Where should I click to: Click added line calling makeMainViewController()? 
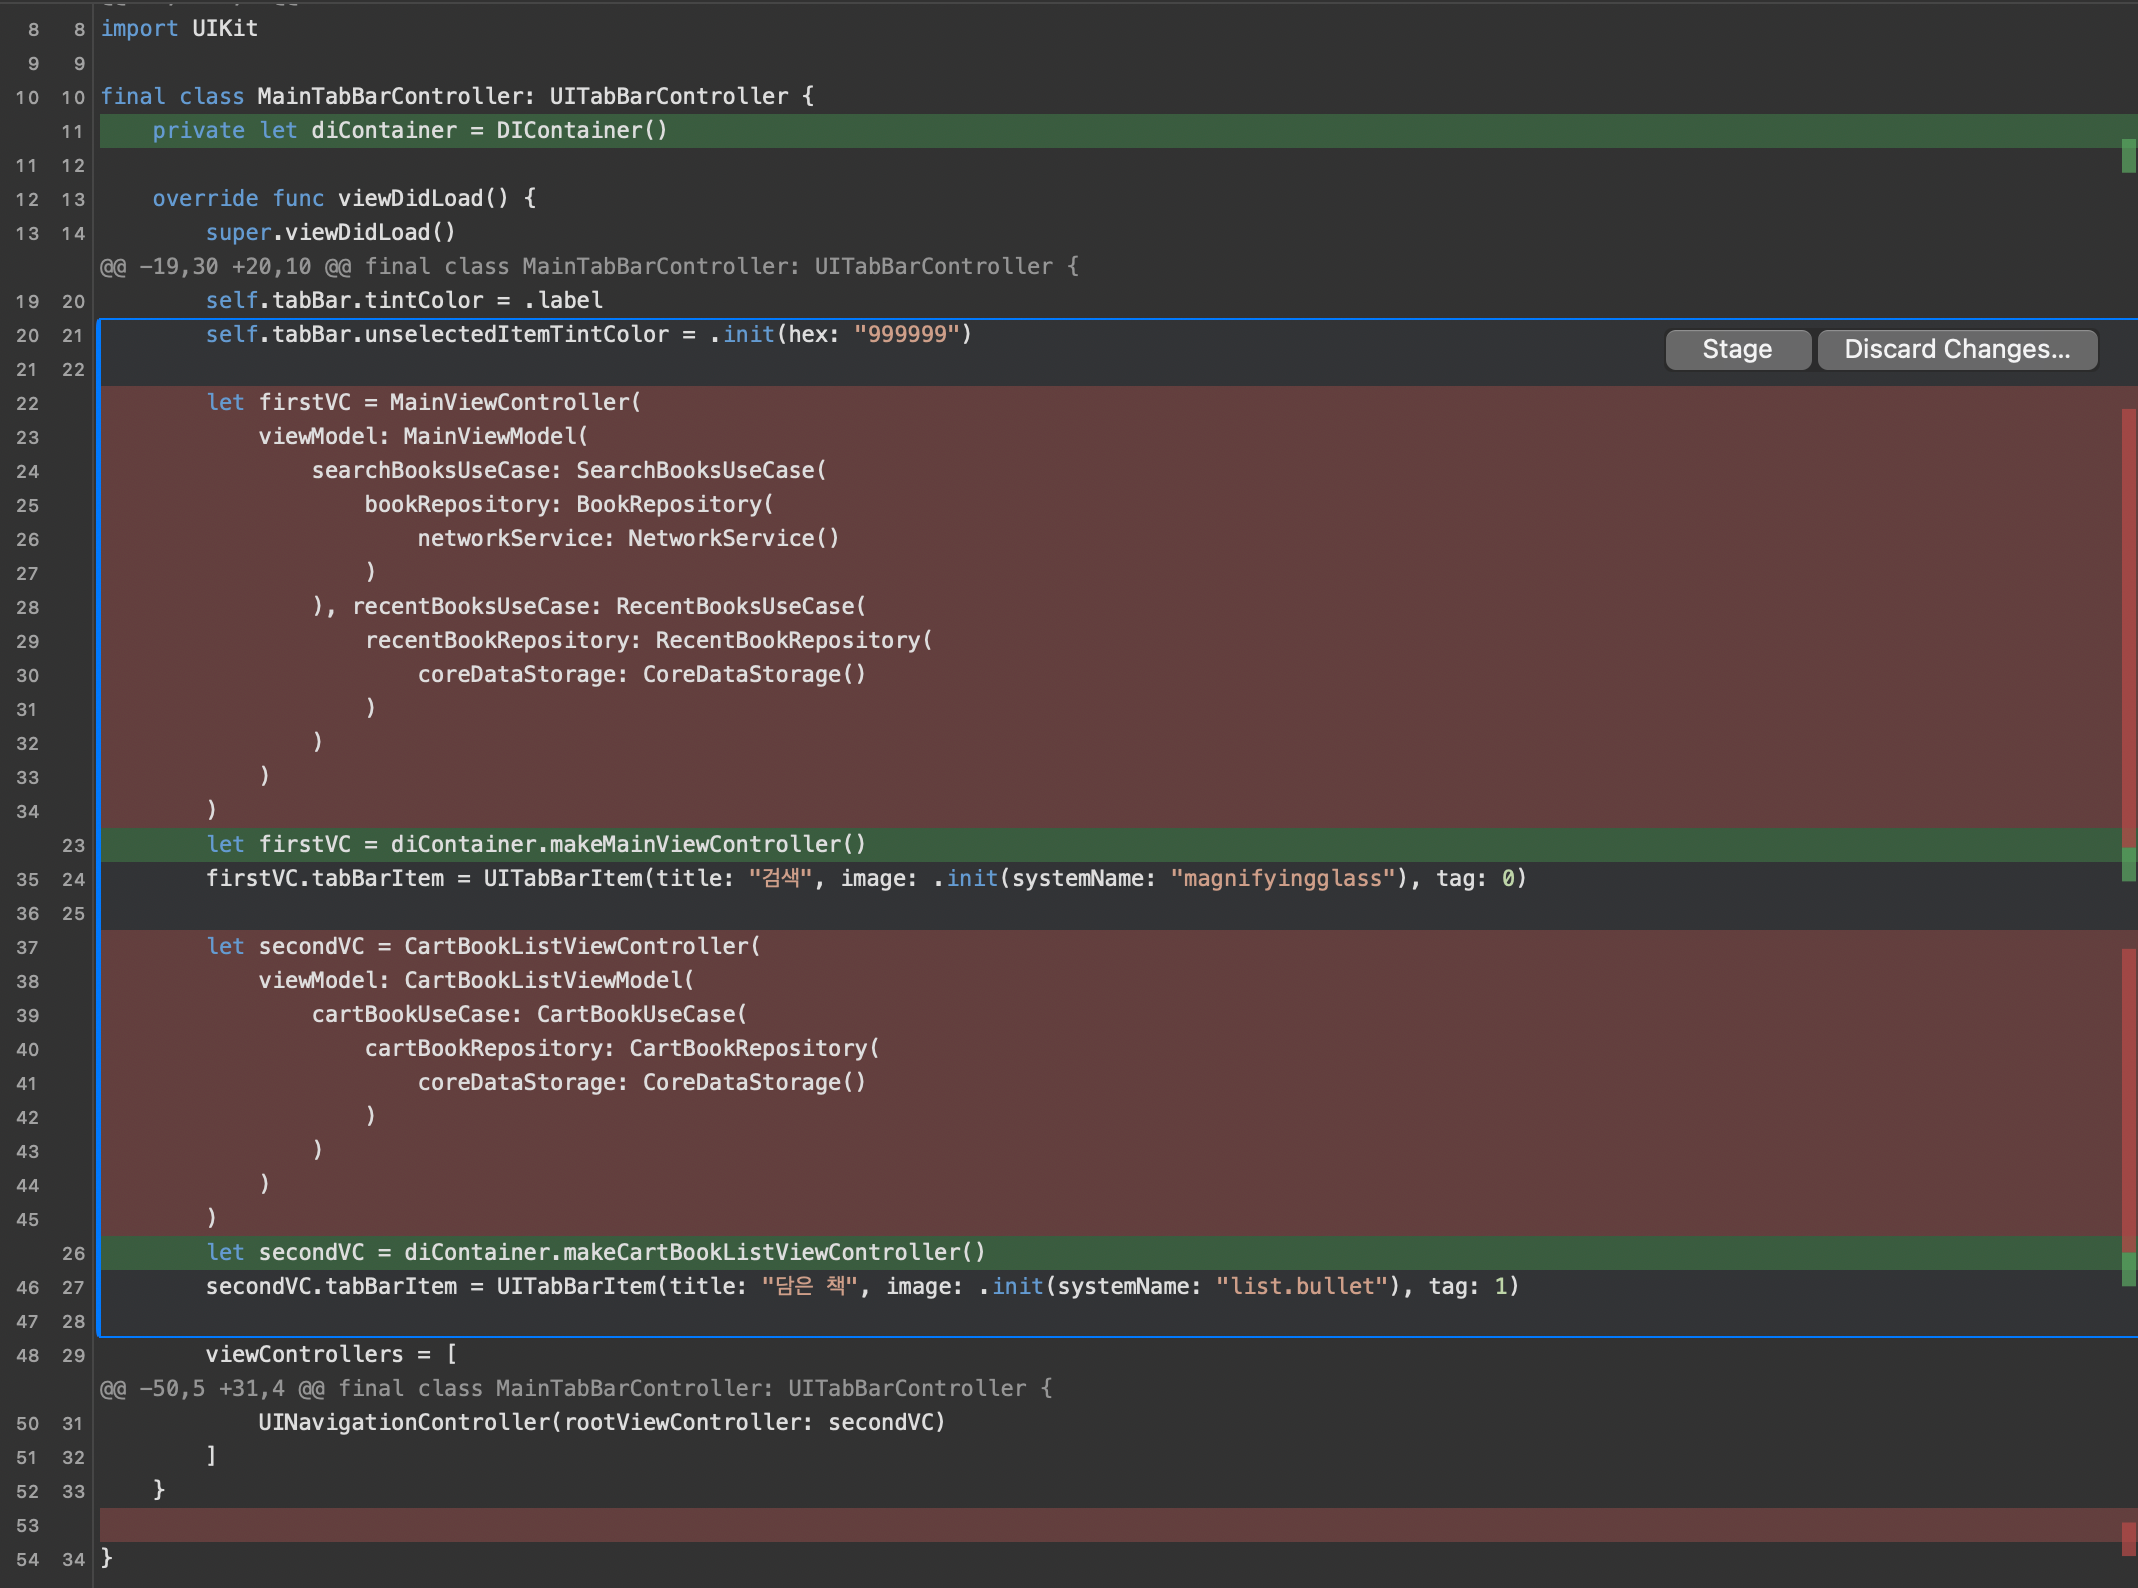tap(536, 844)
